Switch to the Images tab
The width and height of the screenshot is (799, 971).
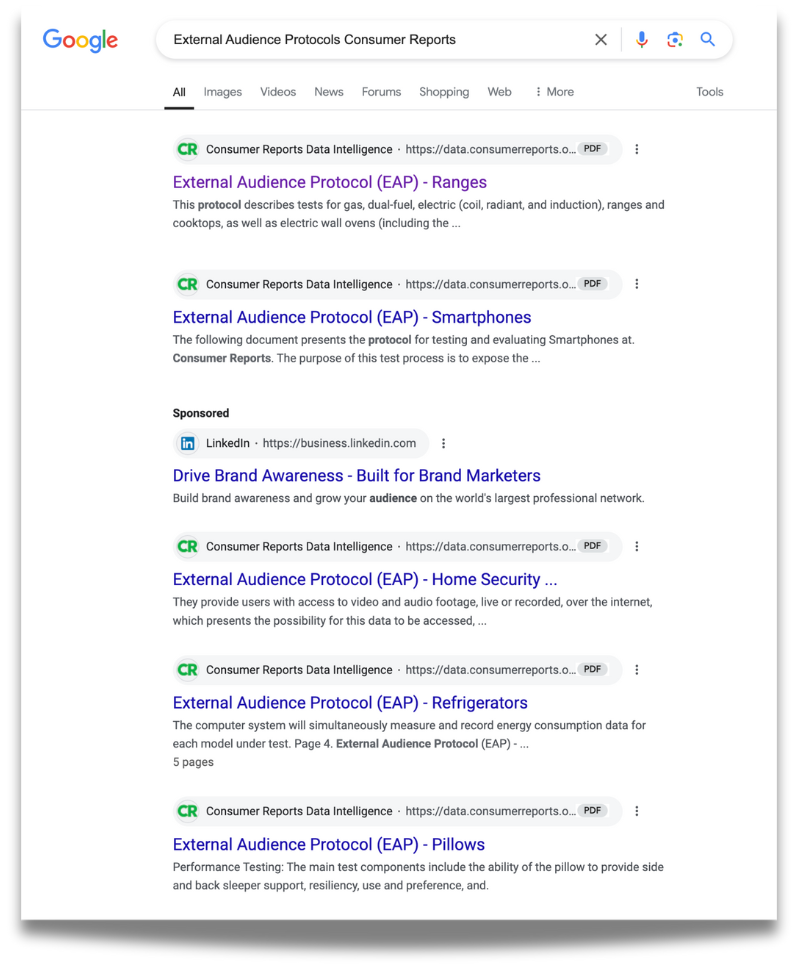(222, 92)
